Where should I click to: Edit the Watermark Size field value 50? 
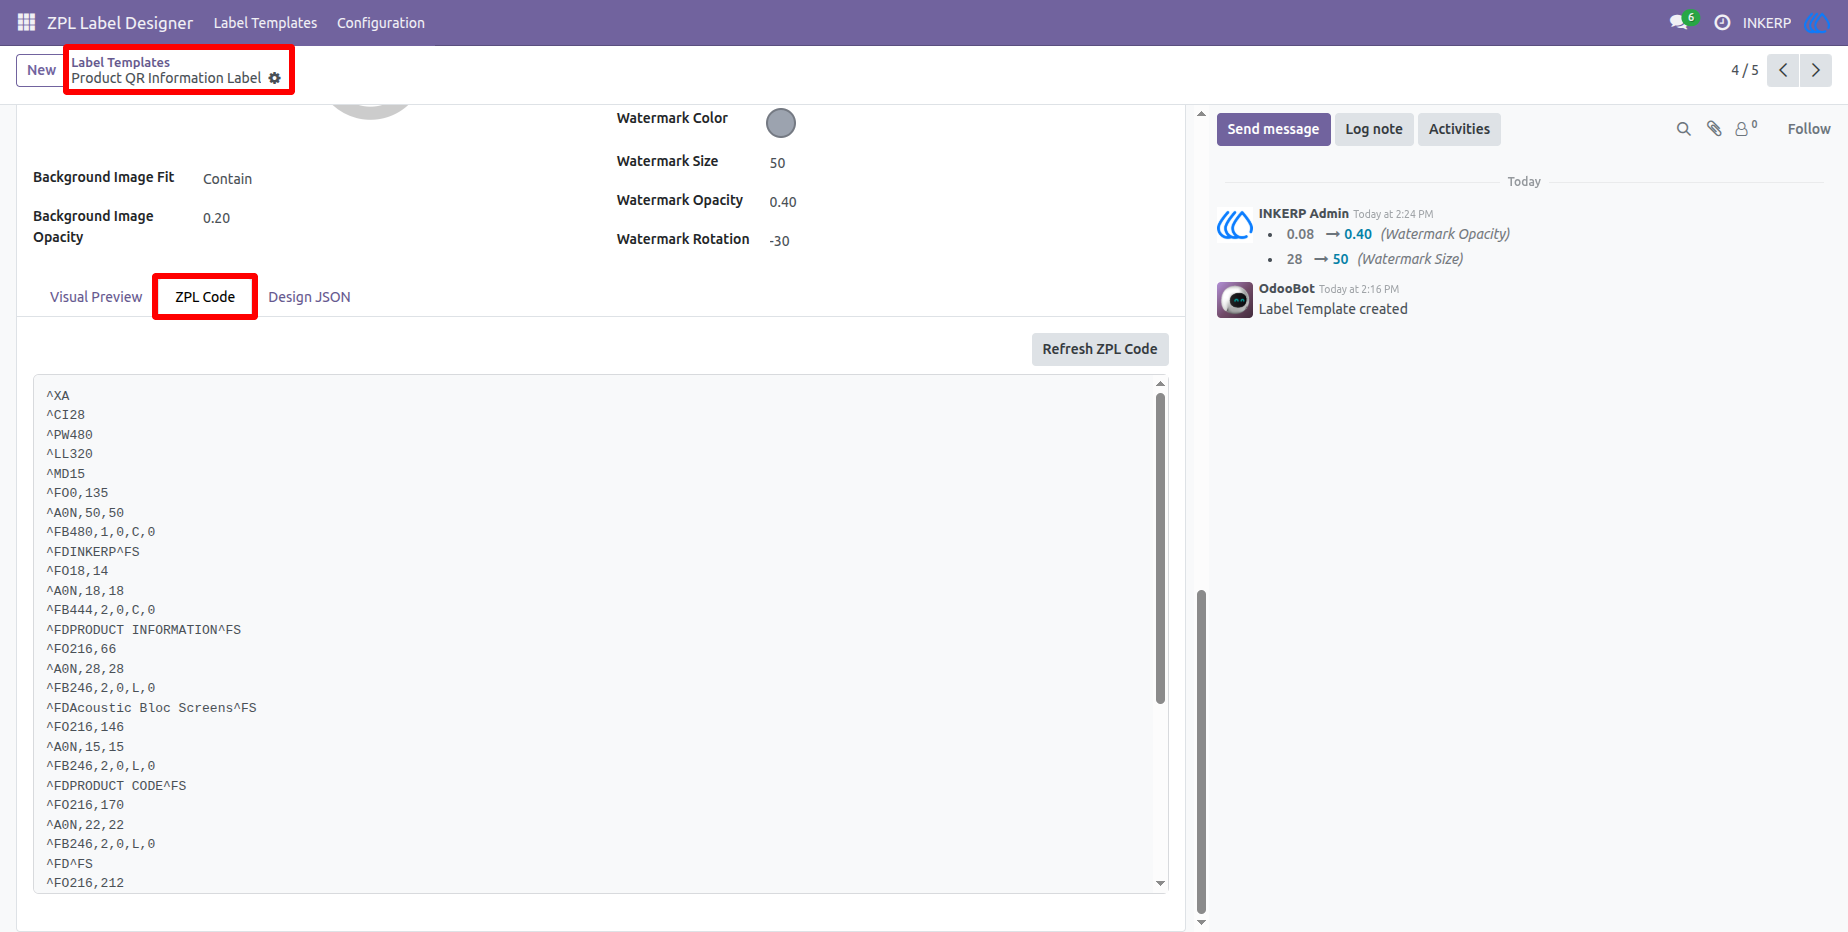coord(778,163)
